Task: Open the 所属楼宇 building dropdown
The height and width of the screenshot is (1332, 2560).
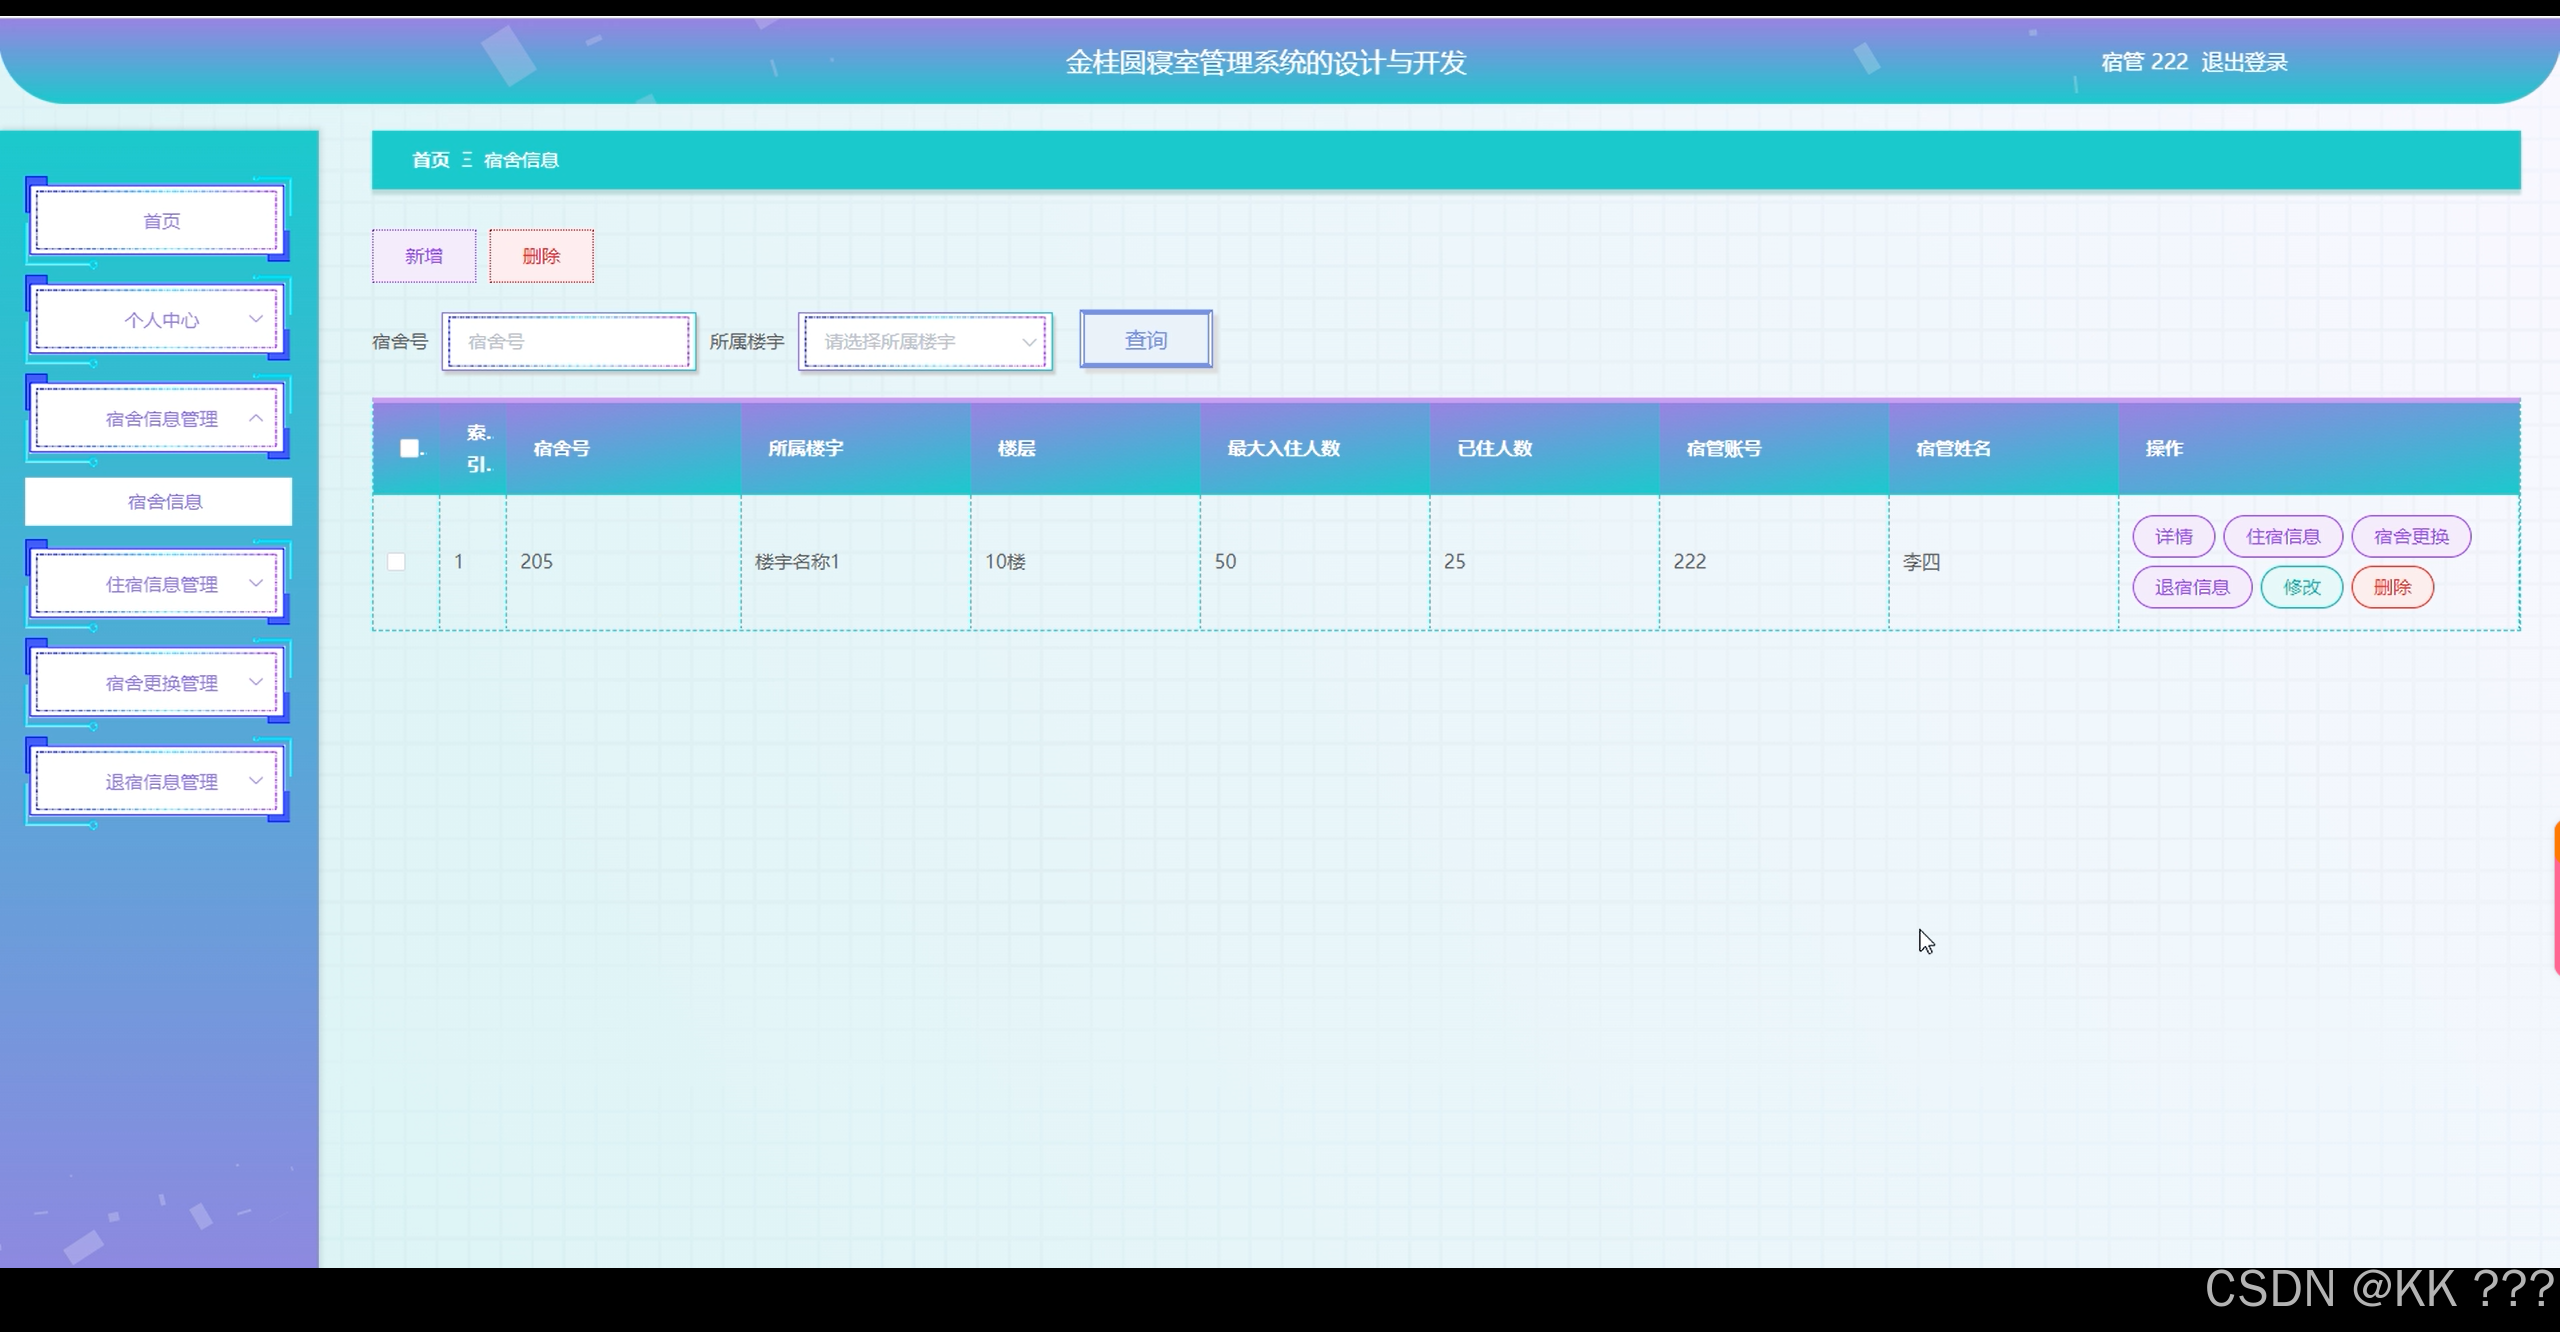Action: point(925,342)
